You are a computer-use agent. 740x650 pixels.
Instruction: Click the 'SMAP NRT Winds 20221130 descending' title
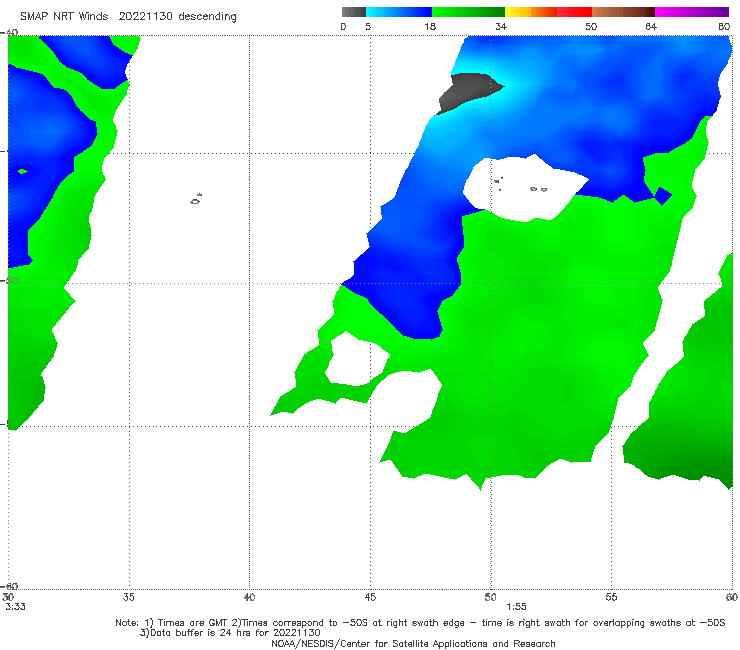click(128, 16)
